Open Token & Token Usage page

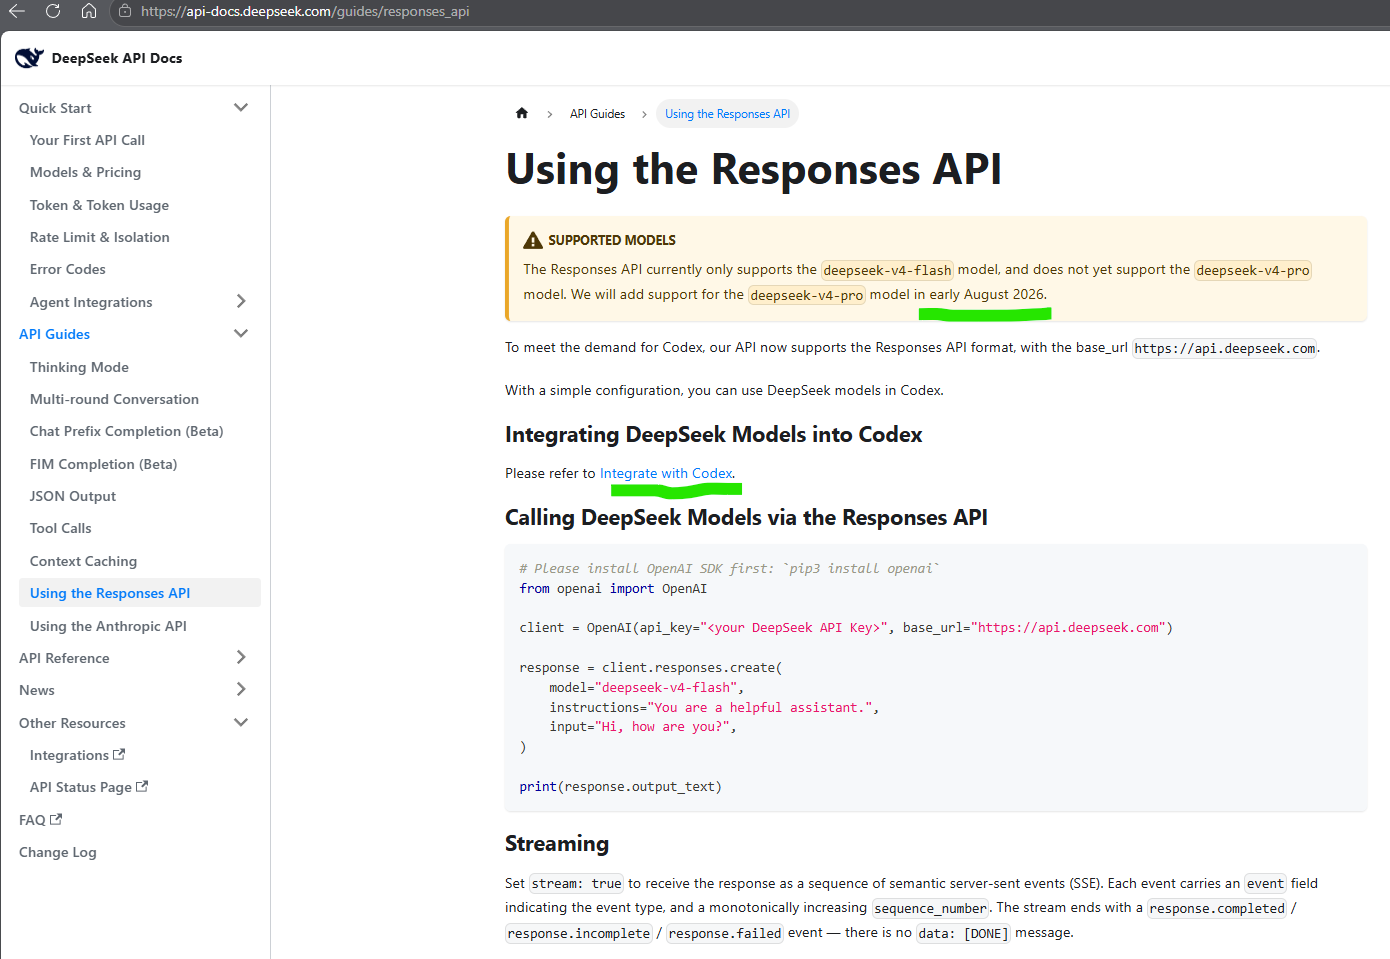[99, 205]
